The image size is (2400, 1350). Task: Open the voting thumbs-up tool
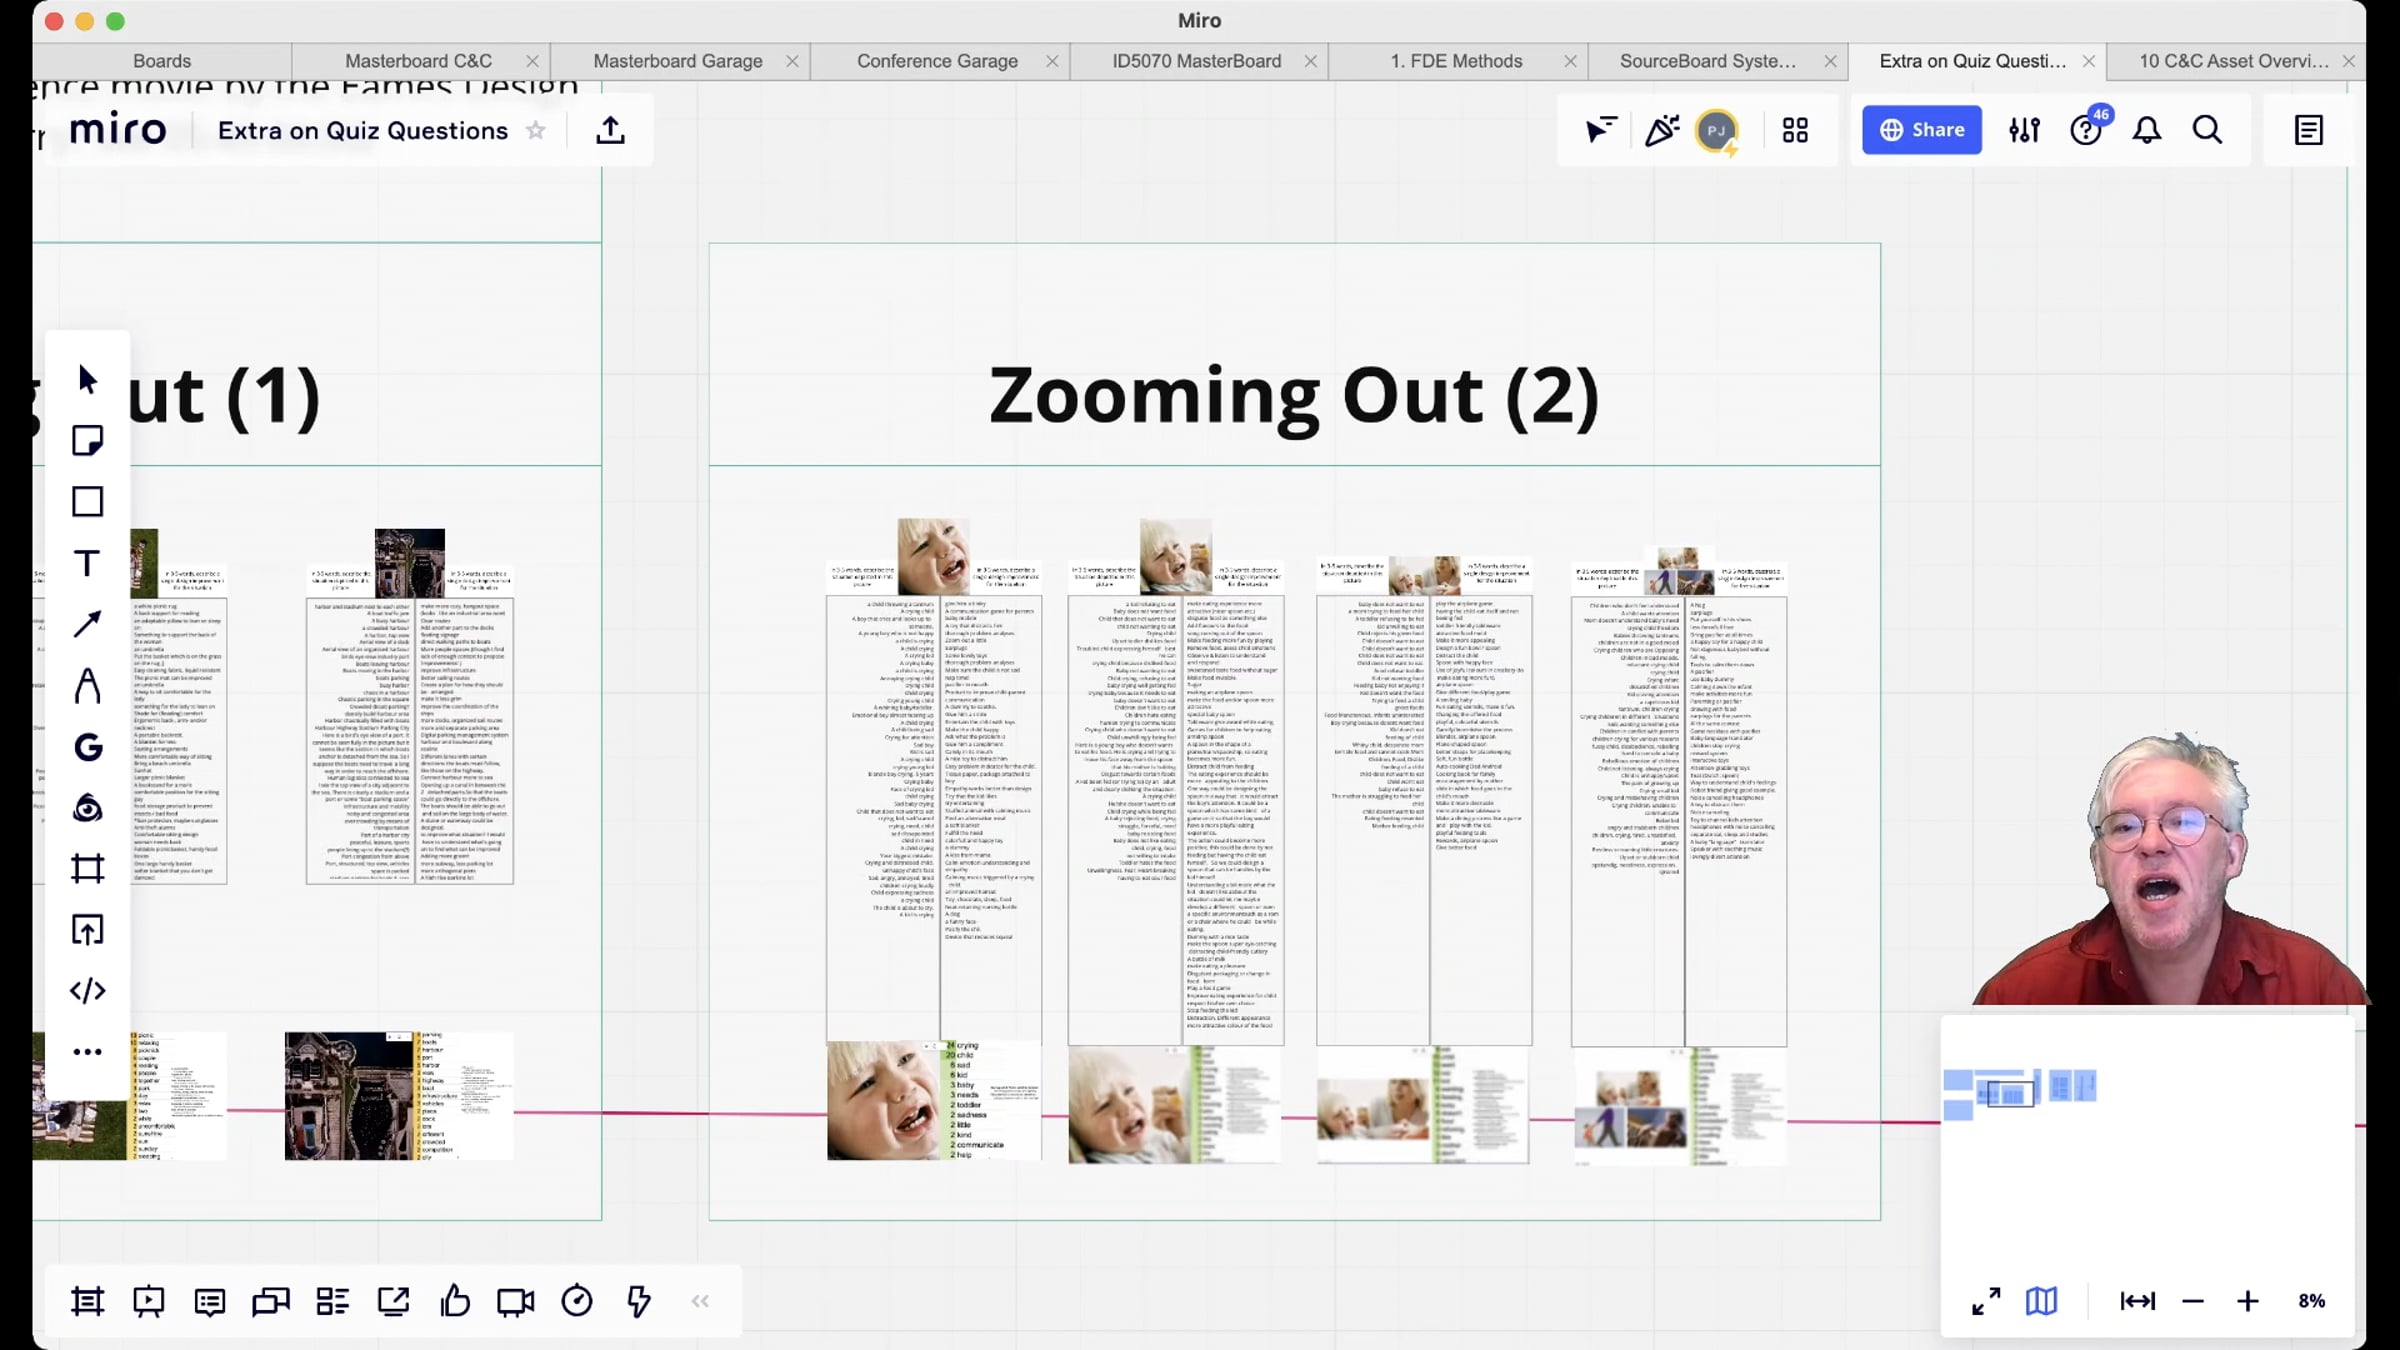[x=455, y=1301]
